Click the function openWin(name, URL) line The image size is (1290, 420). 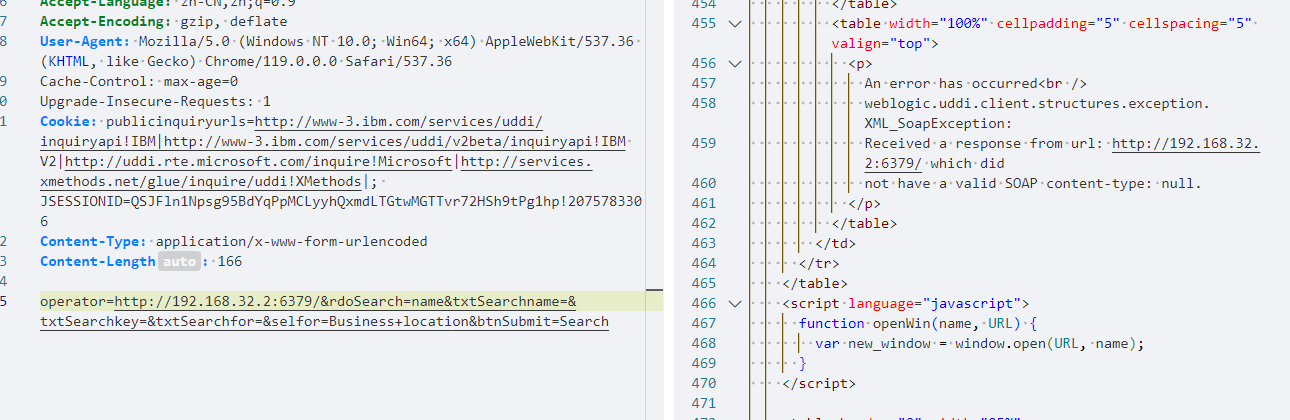point(918,323)
